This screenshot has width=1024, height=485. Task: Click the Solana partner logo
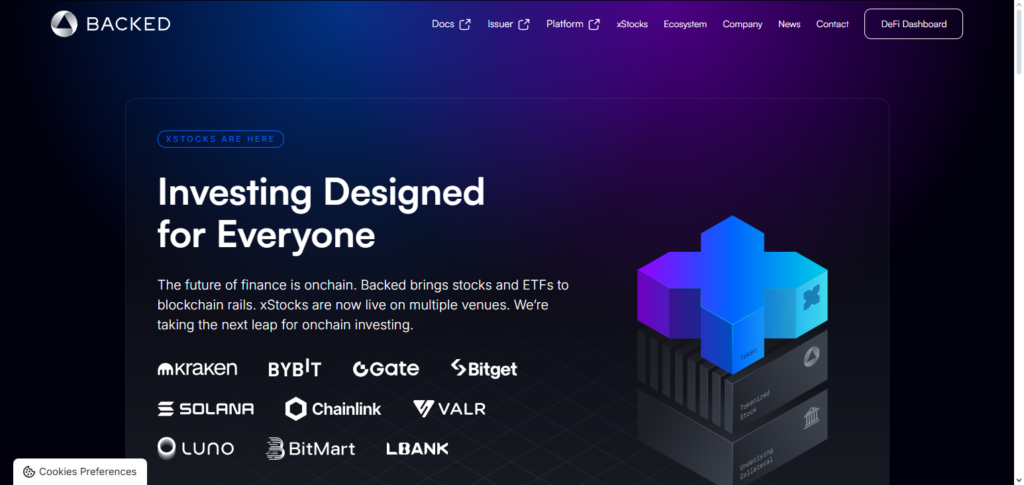206,409
